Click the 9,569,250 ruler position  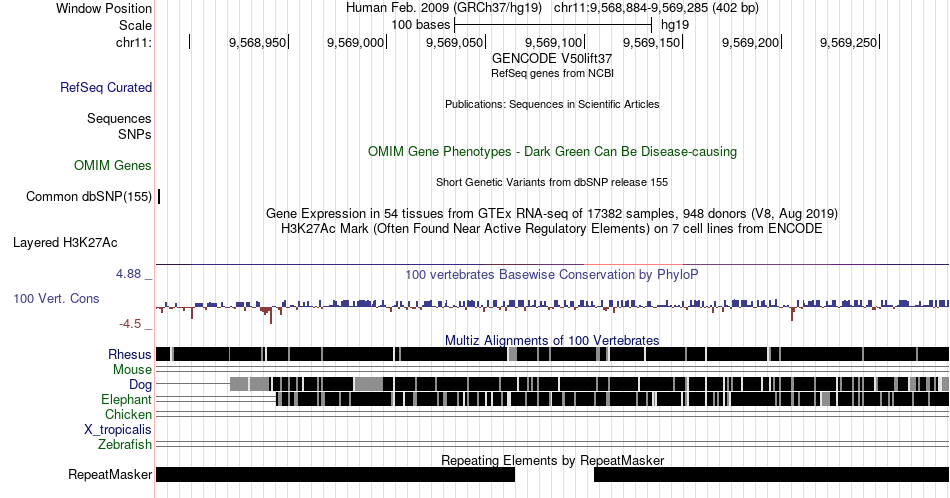(849, 42)
